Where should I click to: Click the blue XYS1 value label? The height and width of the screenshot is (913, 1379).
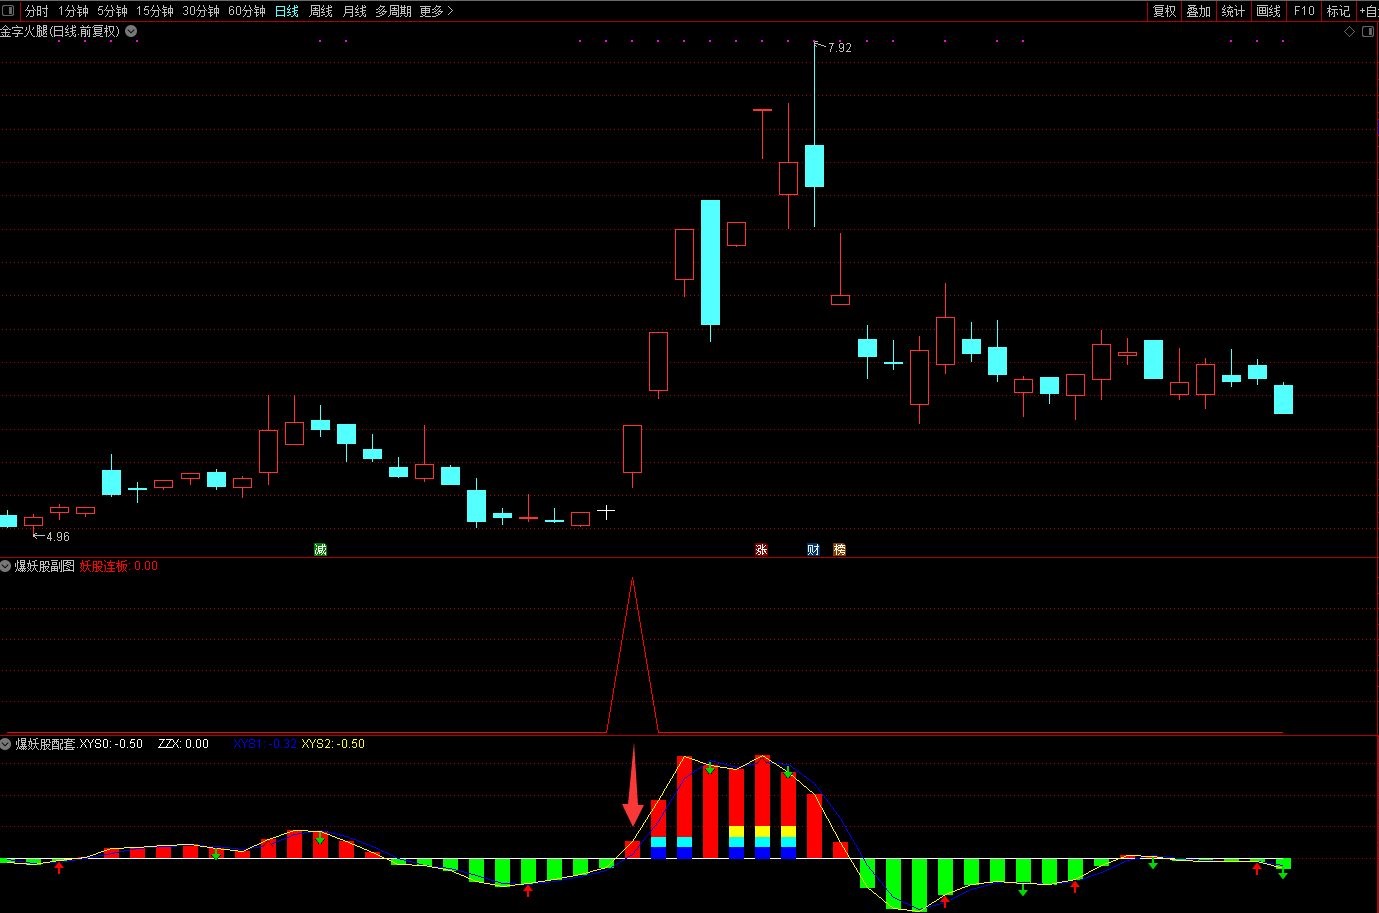pyautogui.click(x=265, y=744)
